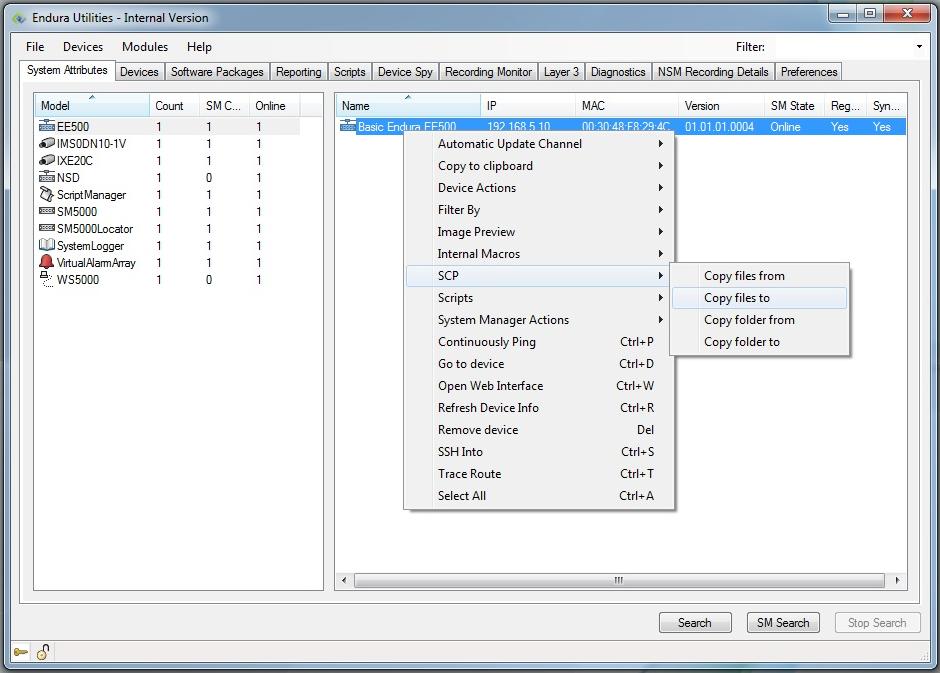Switch to the Devices tab
This screenshot has width=940, height=673.
coord(139,72)
